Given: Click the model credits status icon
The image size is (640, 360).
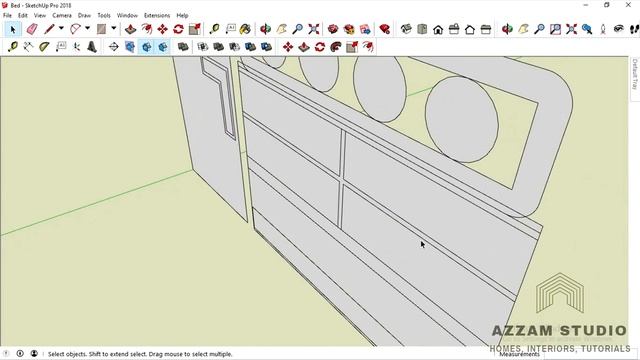Looking at the screenshot, I should [20, 353].
